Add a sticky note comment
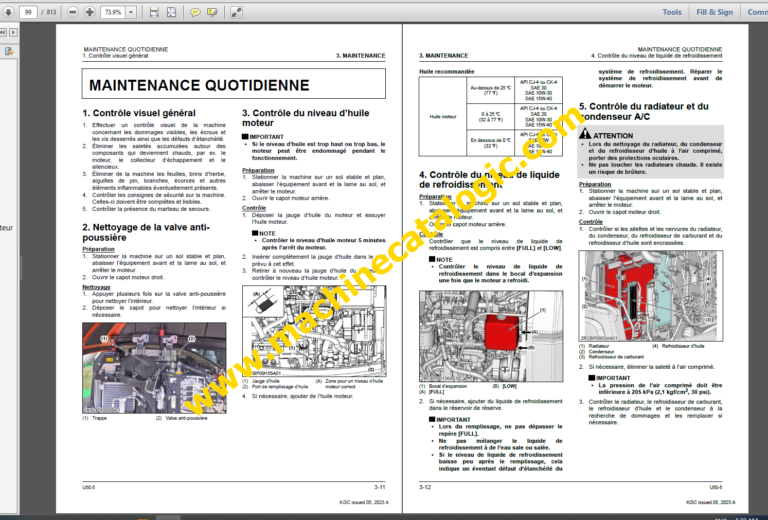The width and height of the screenshot is (768, 520). 195,12
